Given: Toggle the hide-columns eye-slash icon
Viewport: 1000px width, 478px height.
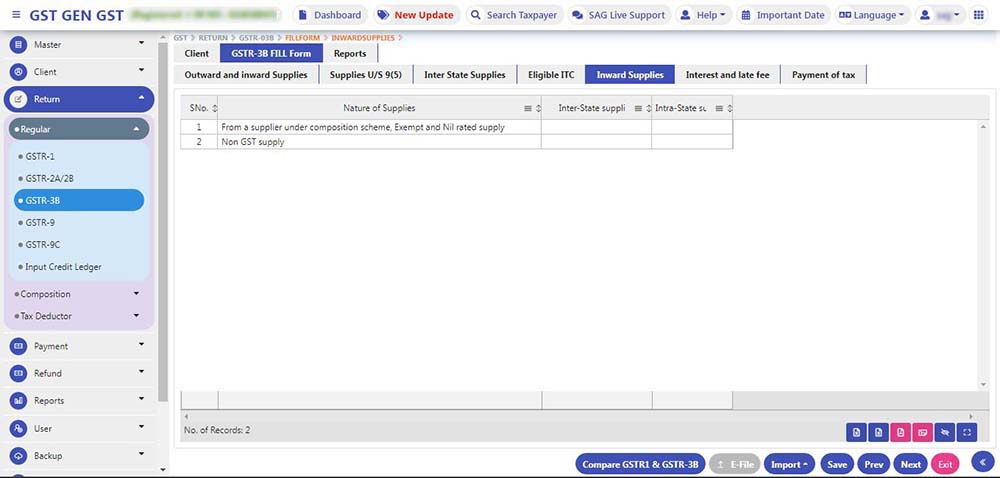Looking at the screenshot, I should [945, 432].
